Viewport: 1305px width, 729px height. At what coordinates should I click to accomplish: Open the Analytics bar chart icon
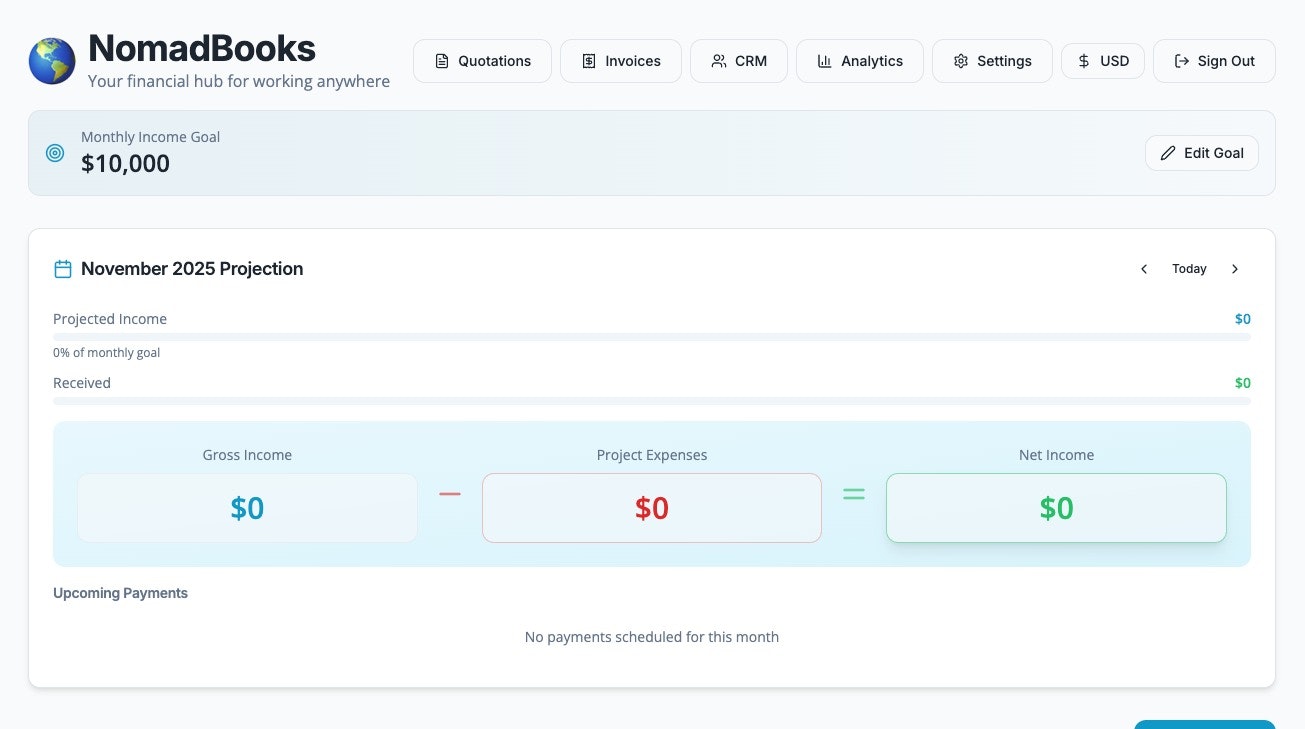[x=823, y=61]
